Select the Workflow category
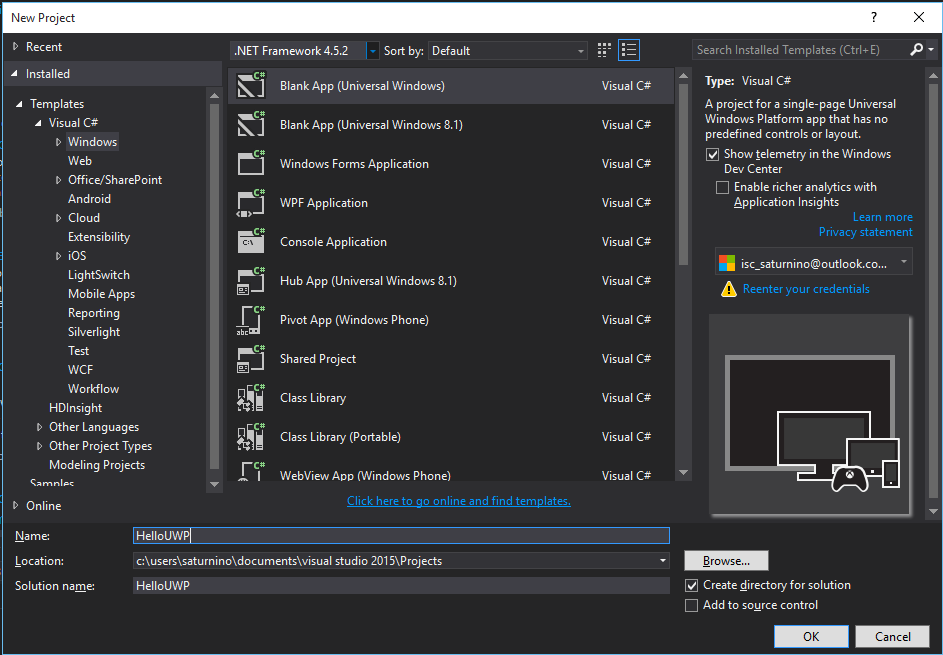 tap(93, 389)
